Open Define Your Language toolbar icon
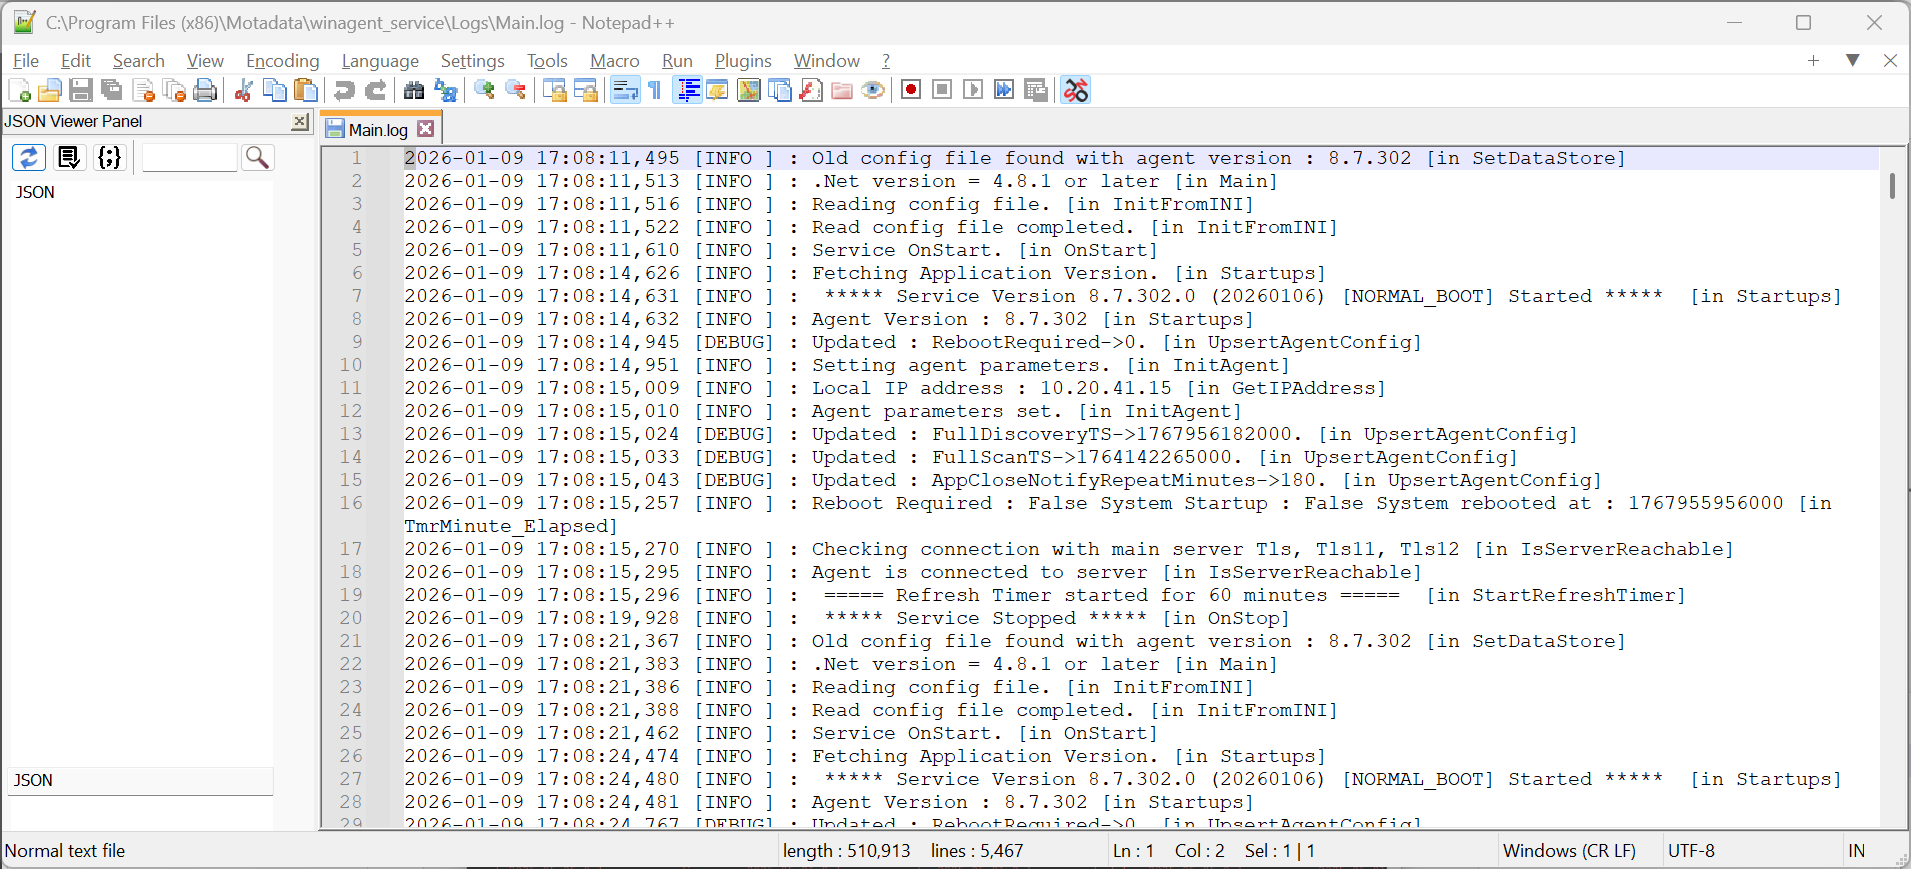1911x869 pixels. point(717,91)
